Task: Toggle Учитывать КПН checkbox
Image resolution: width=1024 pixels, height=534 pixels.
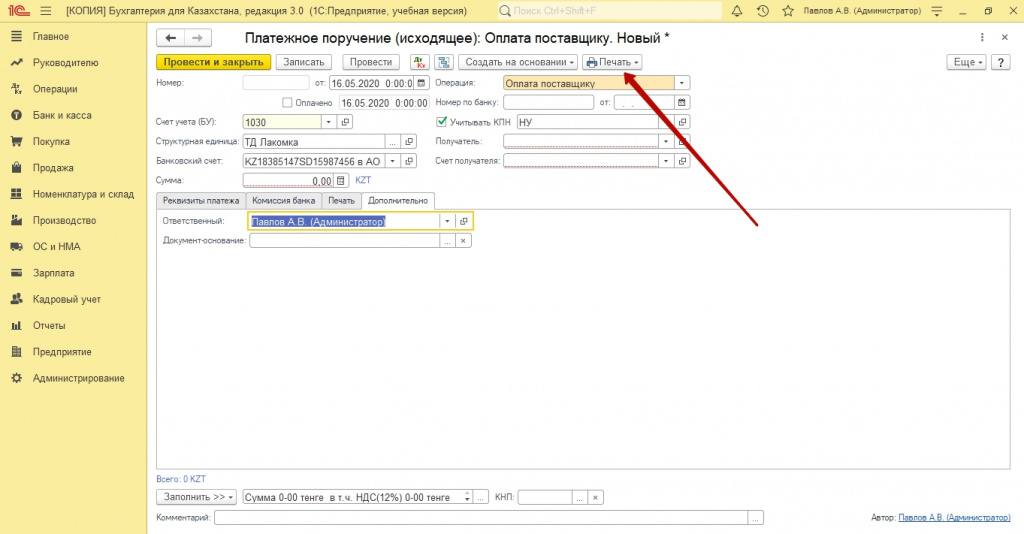Action: 441,121
